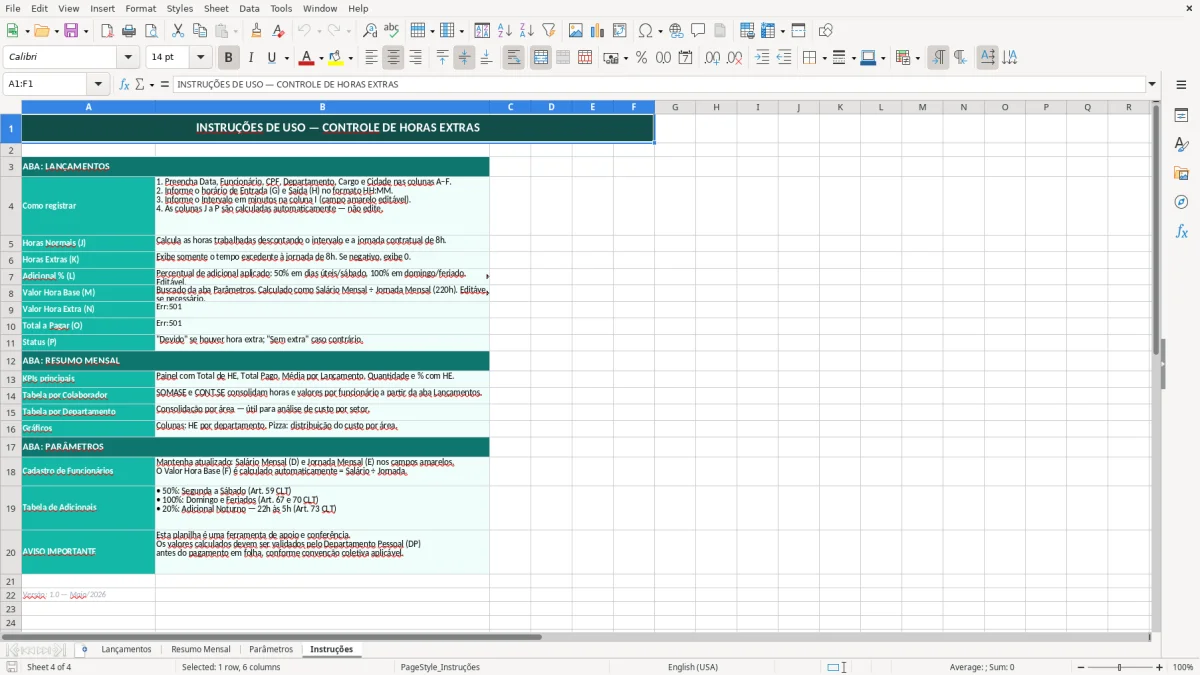The width and height of the screenshot is (1200, 675).
Task: Open the Save button dropdown arrow
Action: 85,31
